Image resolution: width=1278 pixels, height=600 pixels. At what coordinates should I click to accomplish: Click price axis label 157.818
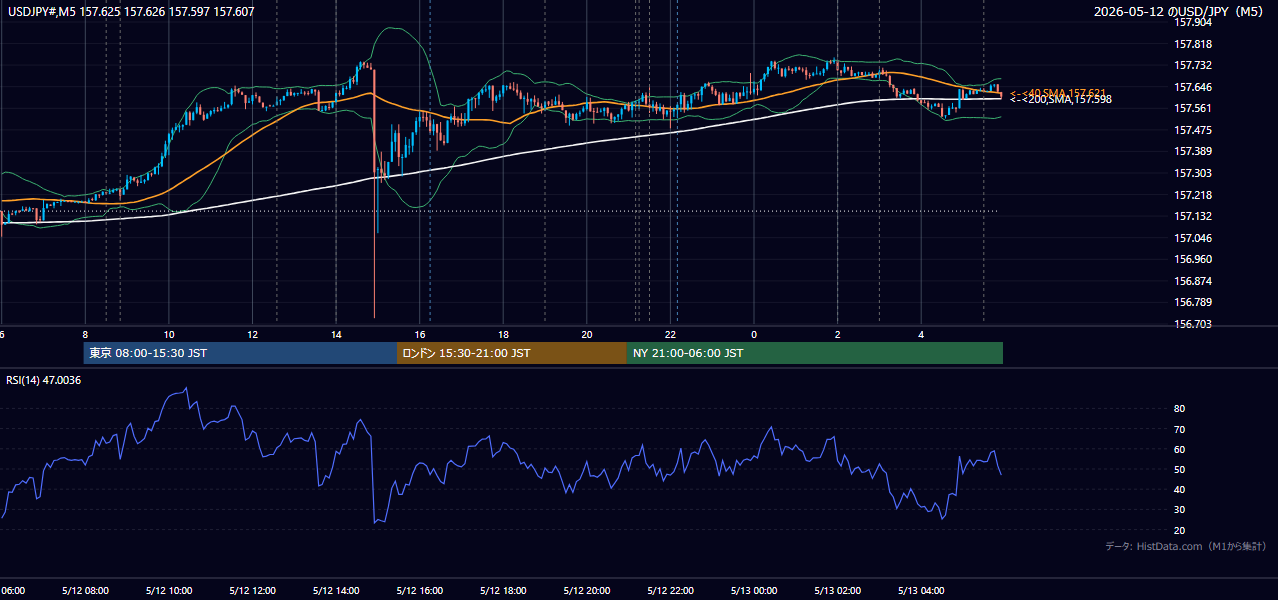pos(1193,44)
